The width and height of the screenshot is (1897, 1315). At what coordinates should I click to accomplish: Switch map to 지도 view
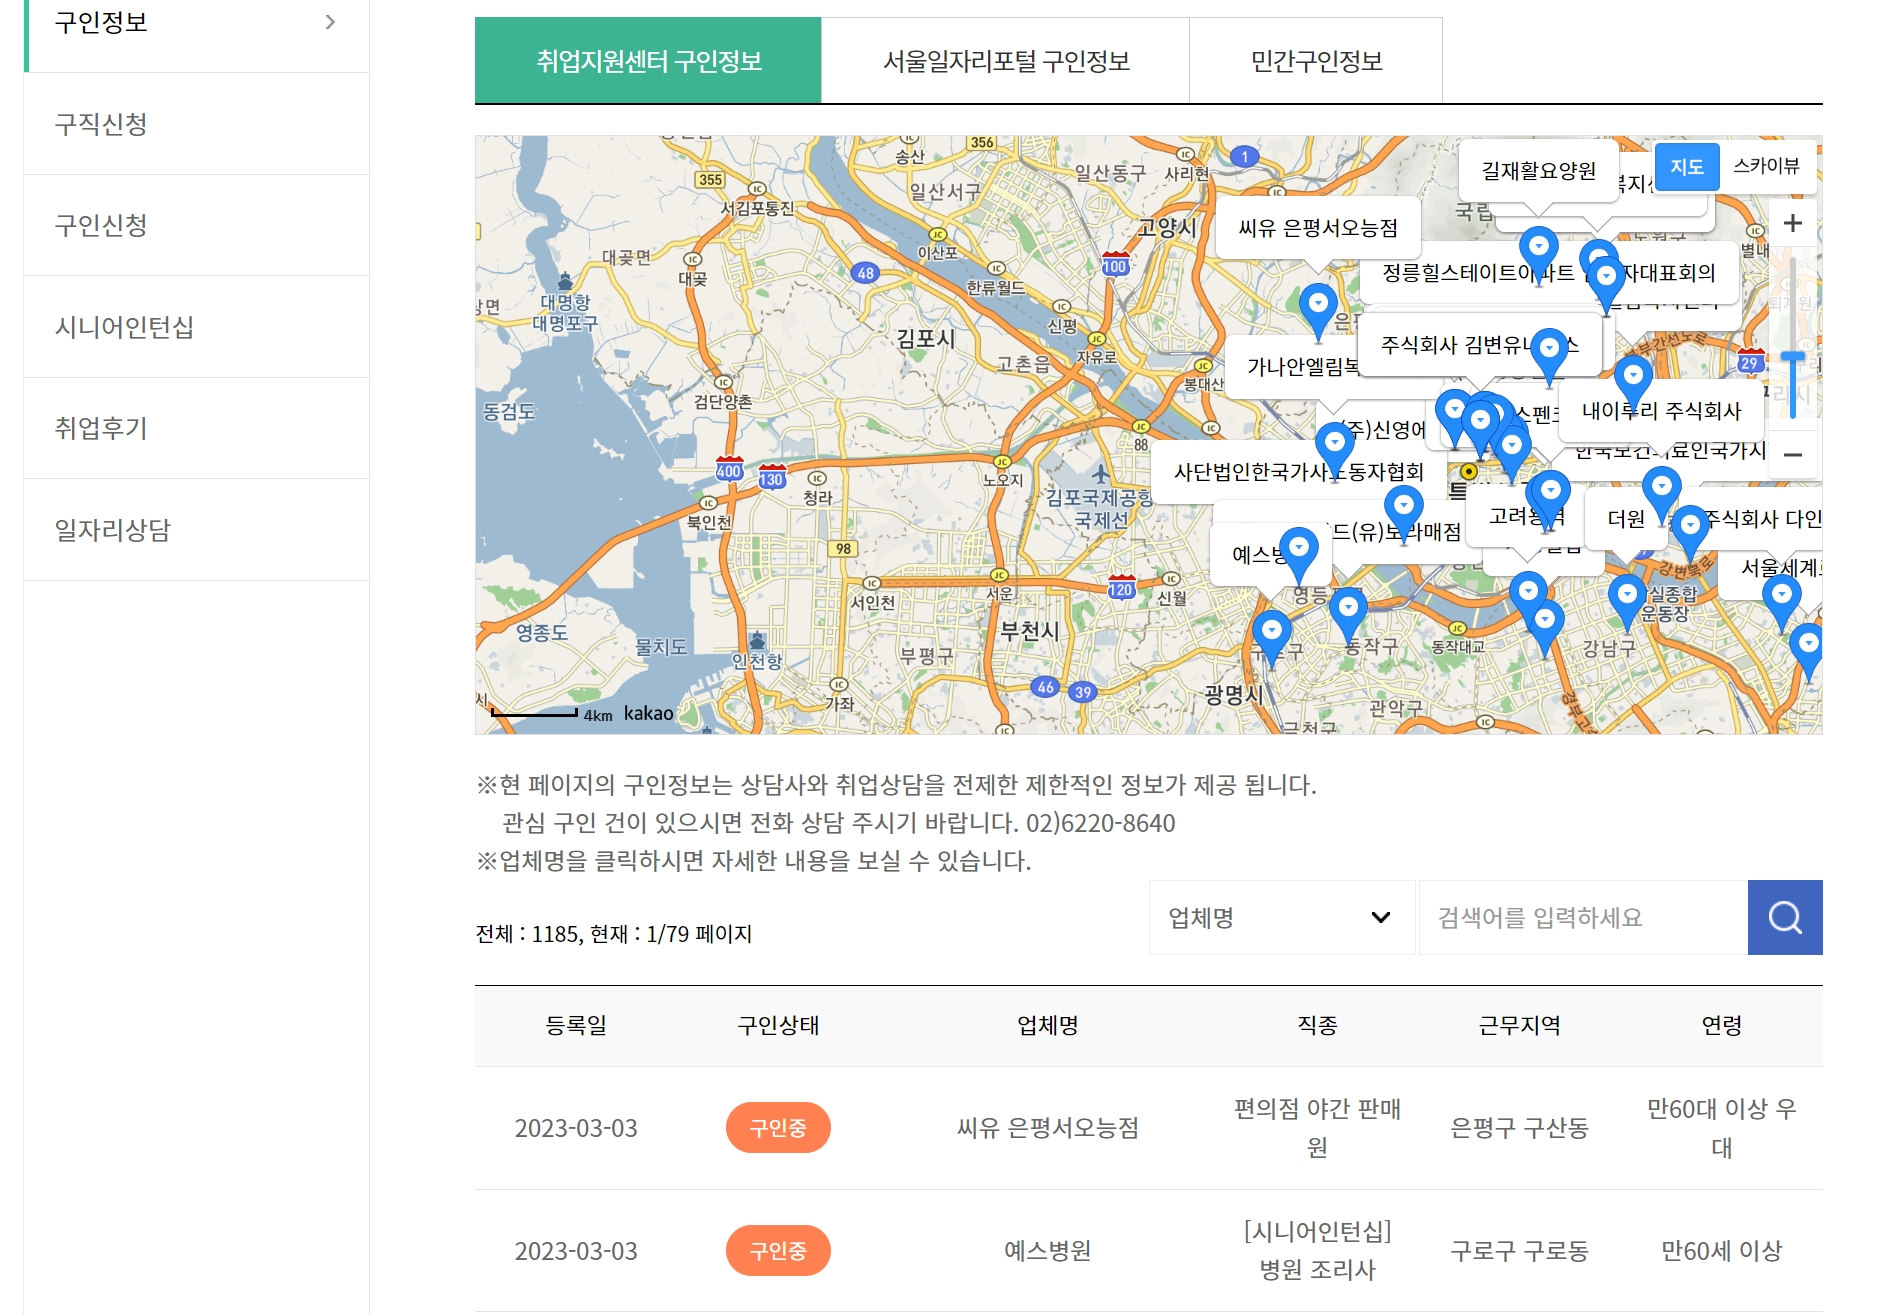1686,167
